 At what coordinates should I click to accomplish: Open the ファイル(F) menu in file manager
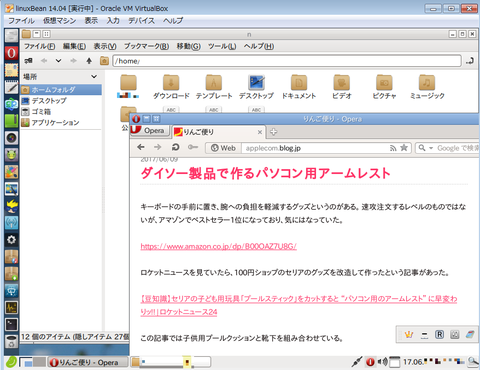tap(39, 46)
